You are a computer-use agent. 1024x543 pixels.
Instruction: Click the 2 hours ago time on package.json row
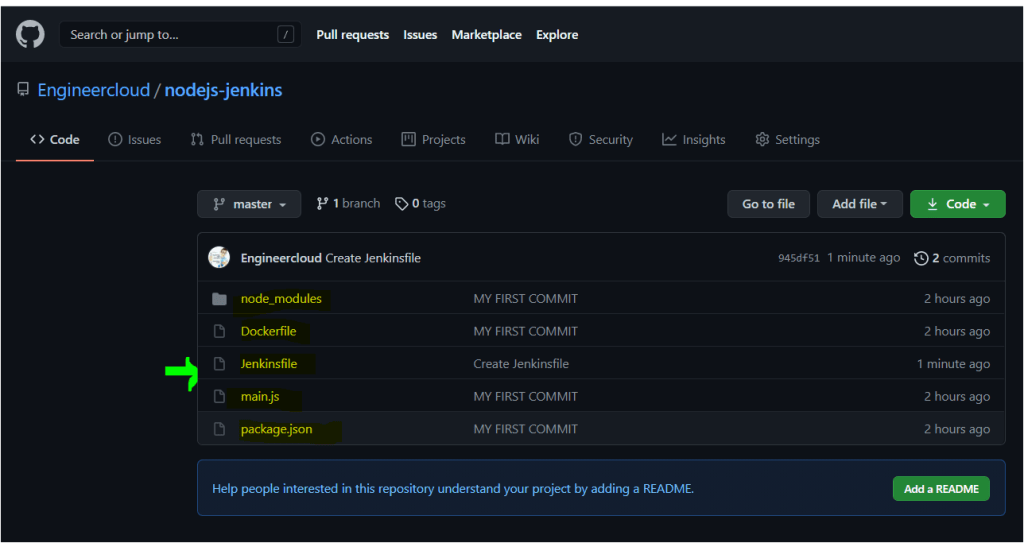click(957, 429)
